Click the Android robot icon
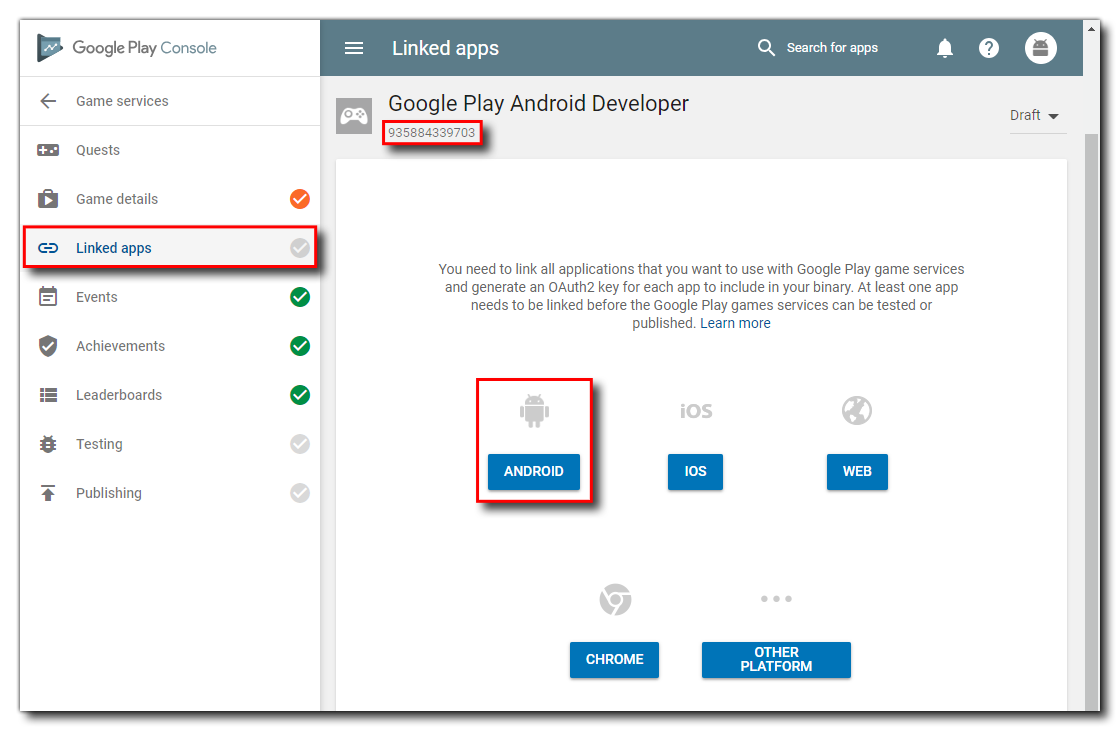Image resolution: width=1120 pixels, height=731 pixels. pos(534,411)
